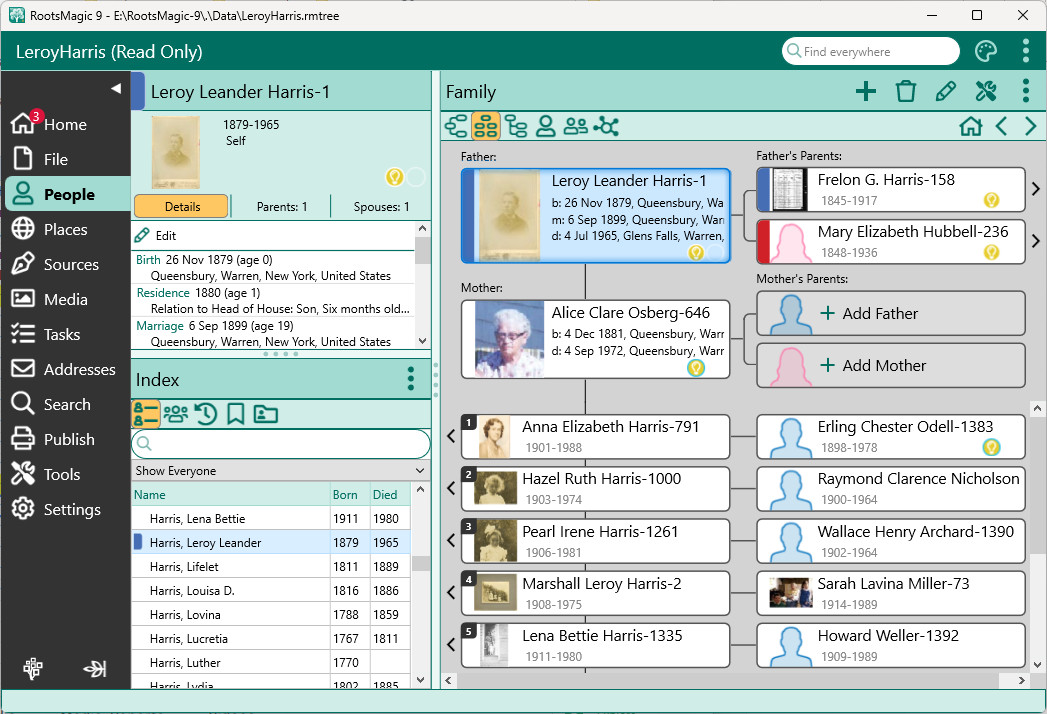Open the Sources menu in sidebar

70,265
